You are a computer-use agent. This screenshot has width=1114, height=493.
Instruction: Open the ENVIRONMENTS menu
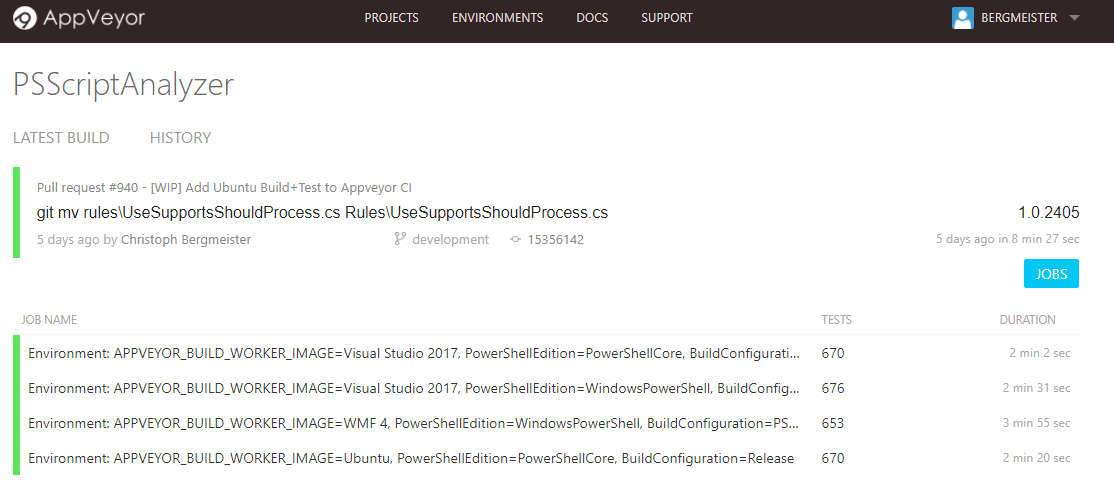pos(497,18)
